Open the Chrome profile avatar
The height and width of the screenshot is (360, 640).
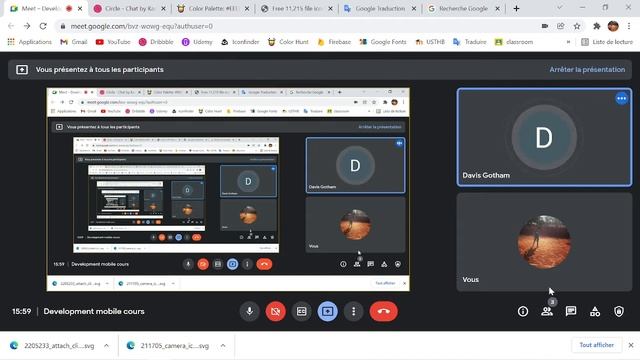tap(613, 26)
